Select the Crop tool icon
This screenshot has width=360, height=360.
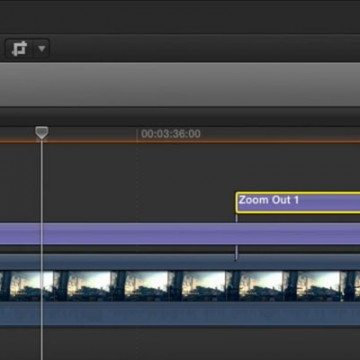(19, 49)
